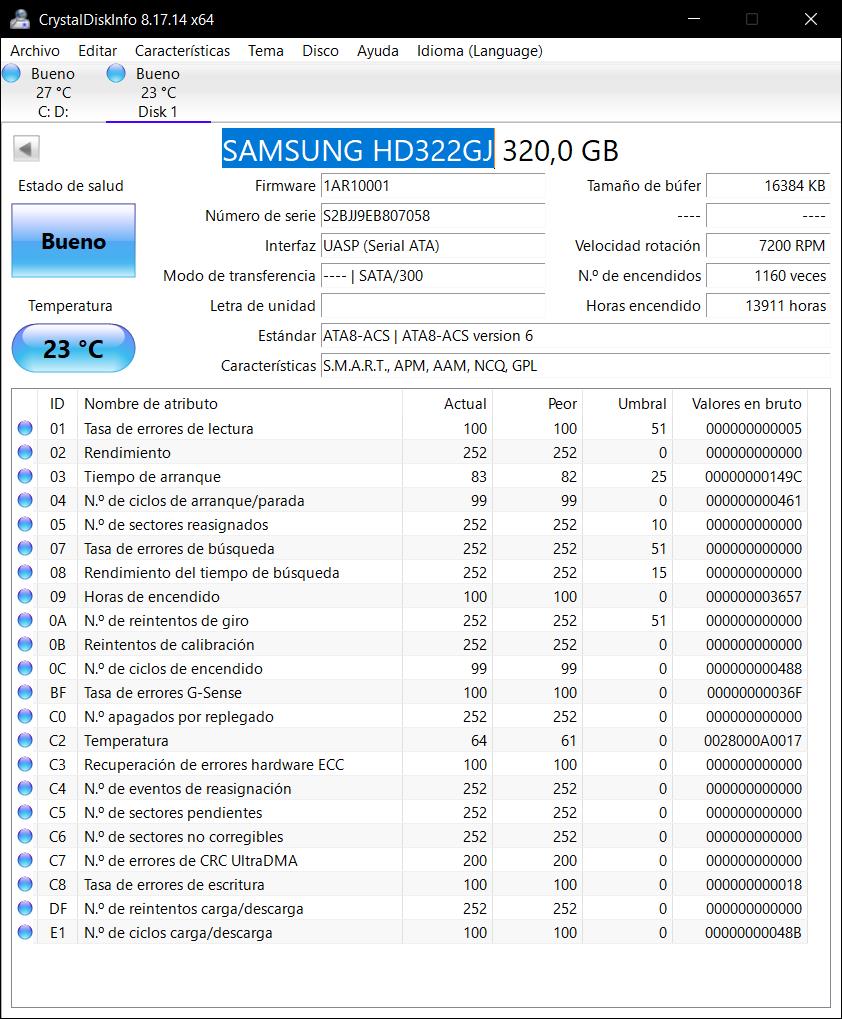
Task: Click status orb for C: D: disk
Action: point(11,73)
